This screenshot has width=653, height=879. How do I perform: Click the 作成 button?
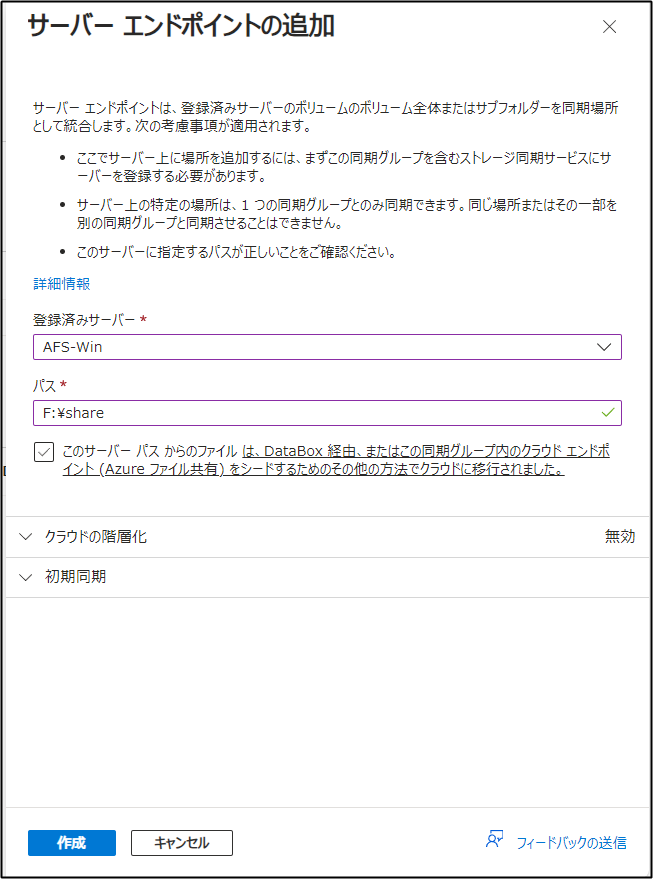(72, 843)
